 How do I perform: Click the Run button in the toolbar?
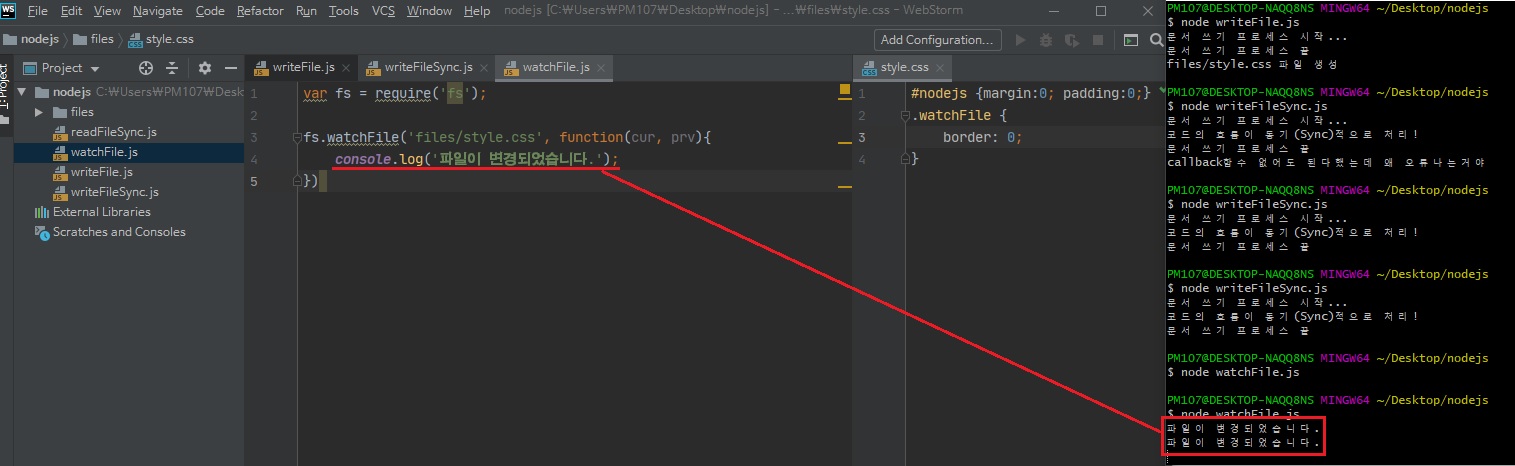coord(1021,41)
